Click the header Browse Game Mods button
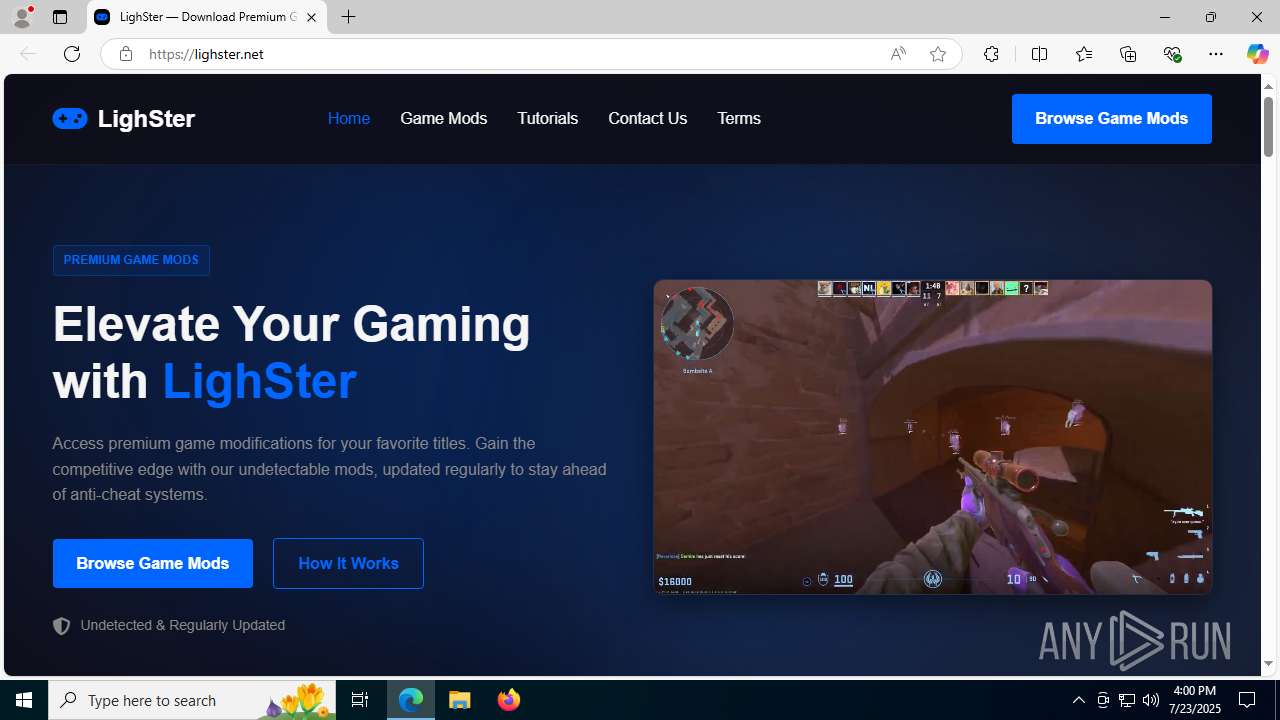Image resolution: width=1280 pixels, height=720 pixels. point(1111,119)
